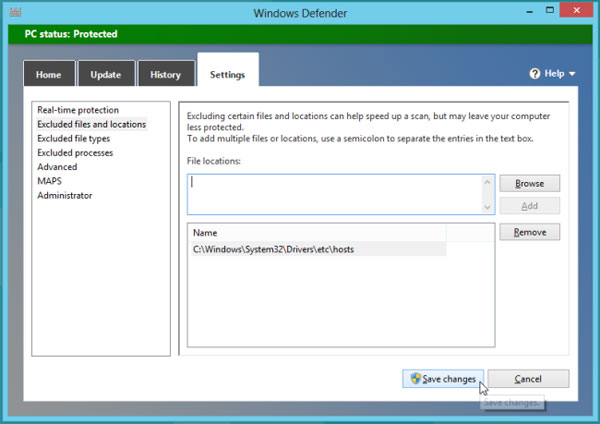Click Save changes with shield icon
Image resolution: width=600 pixels, height=424 pixels.
[x=443, y=379]
